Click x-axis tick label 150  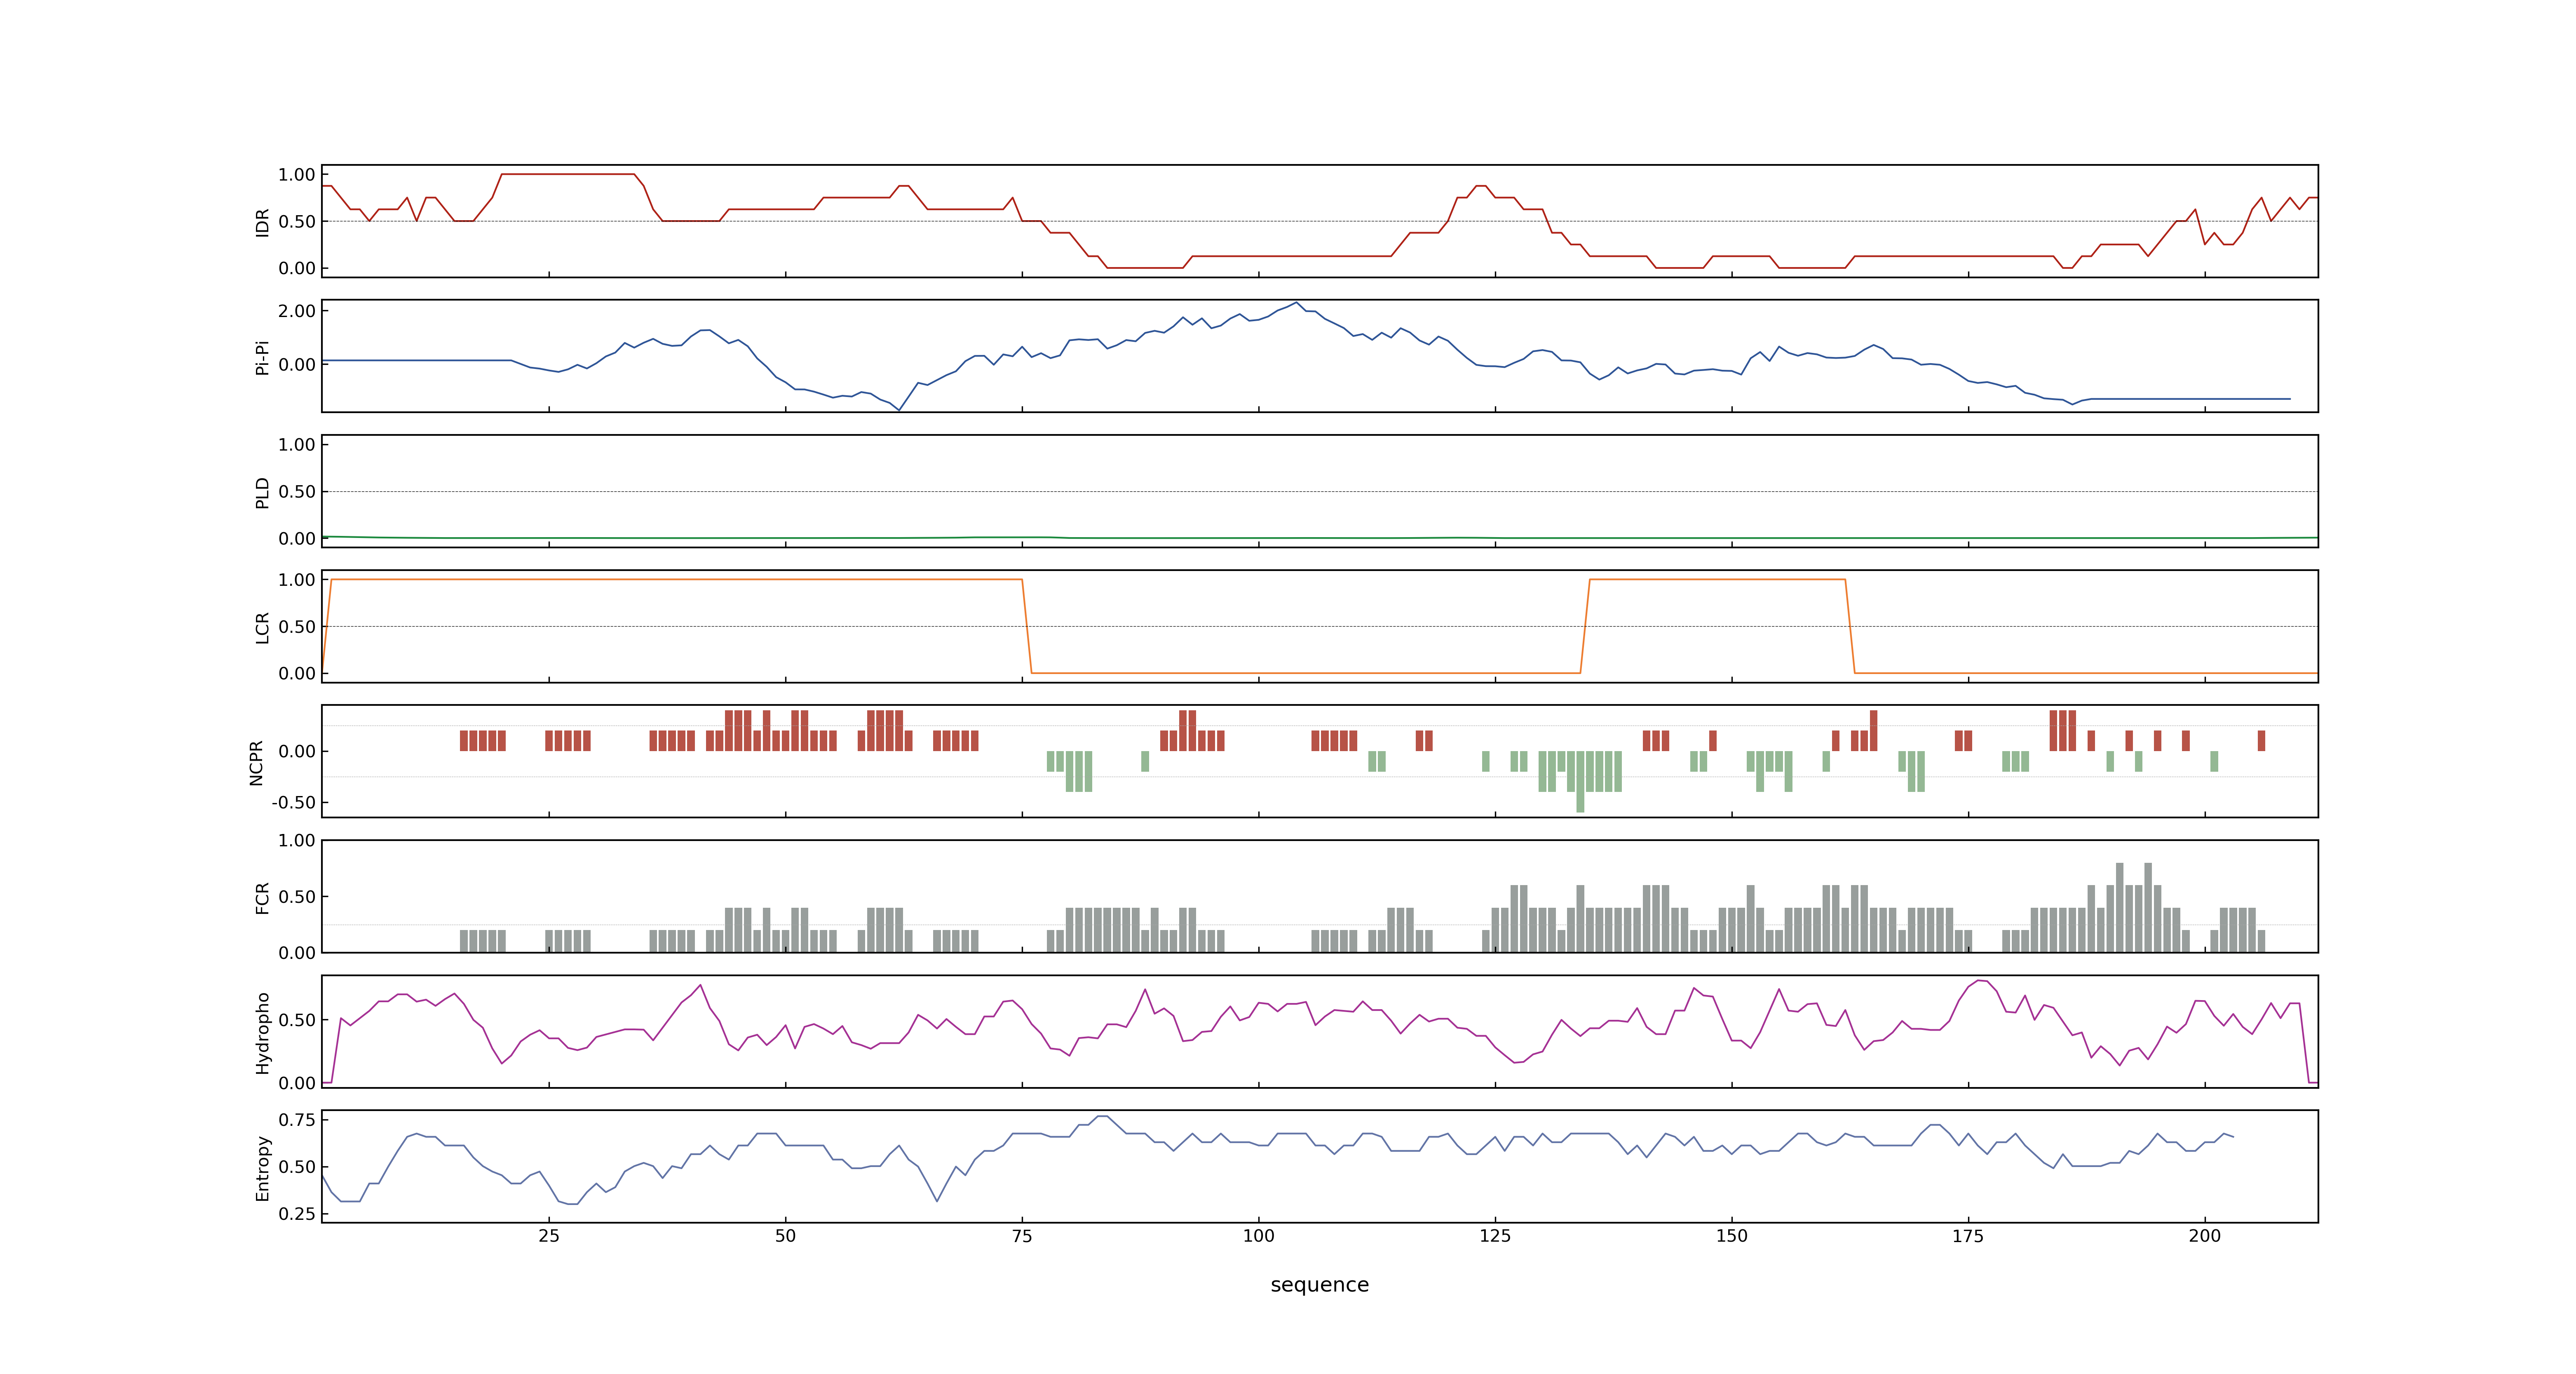click(x=1731, y=1236)
